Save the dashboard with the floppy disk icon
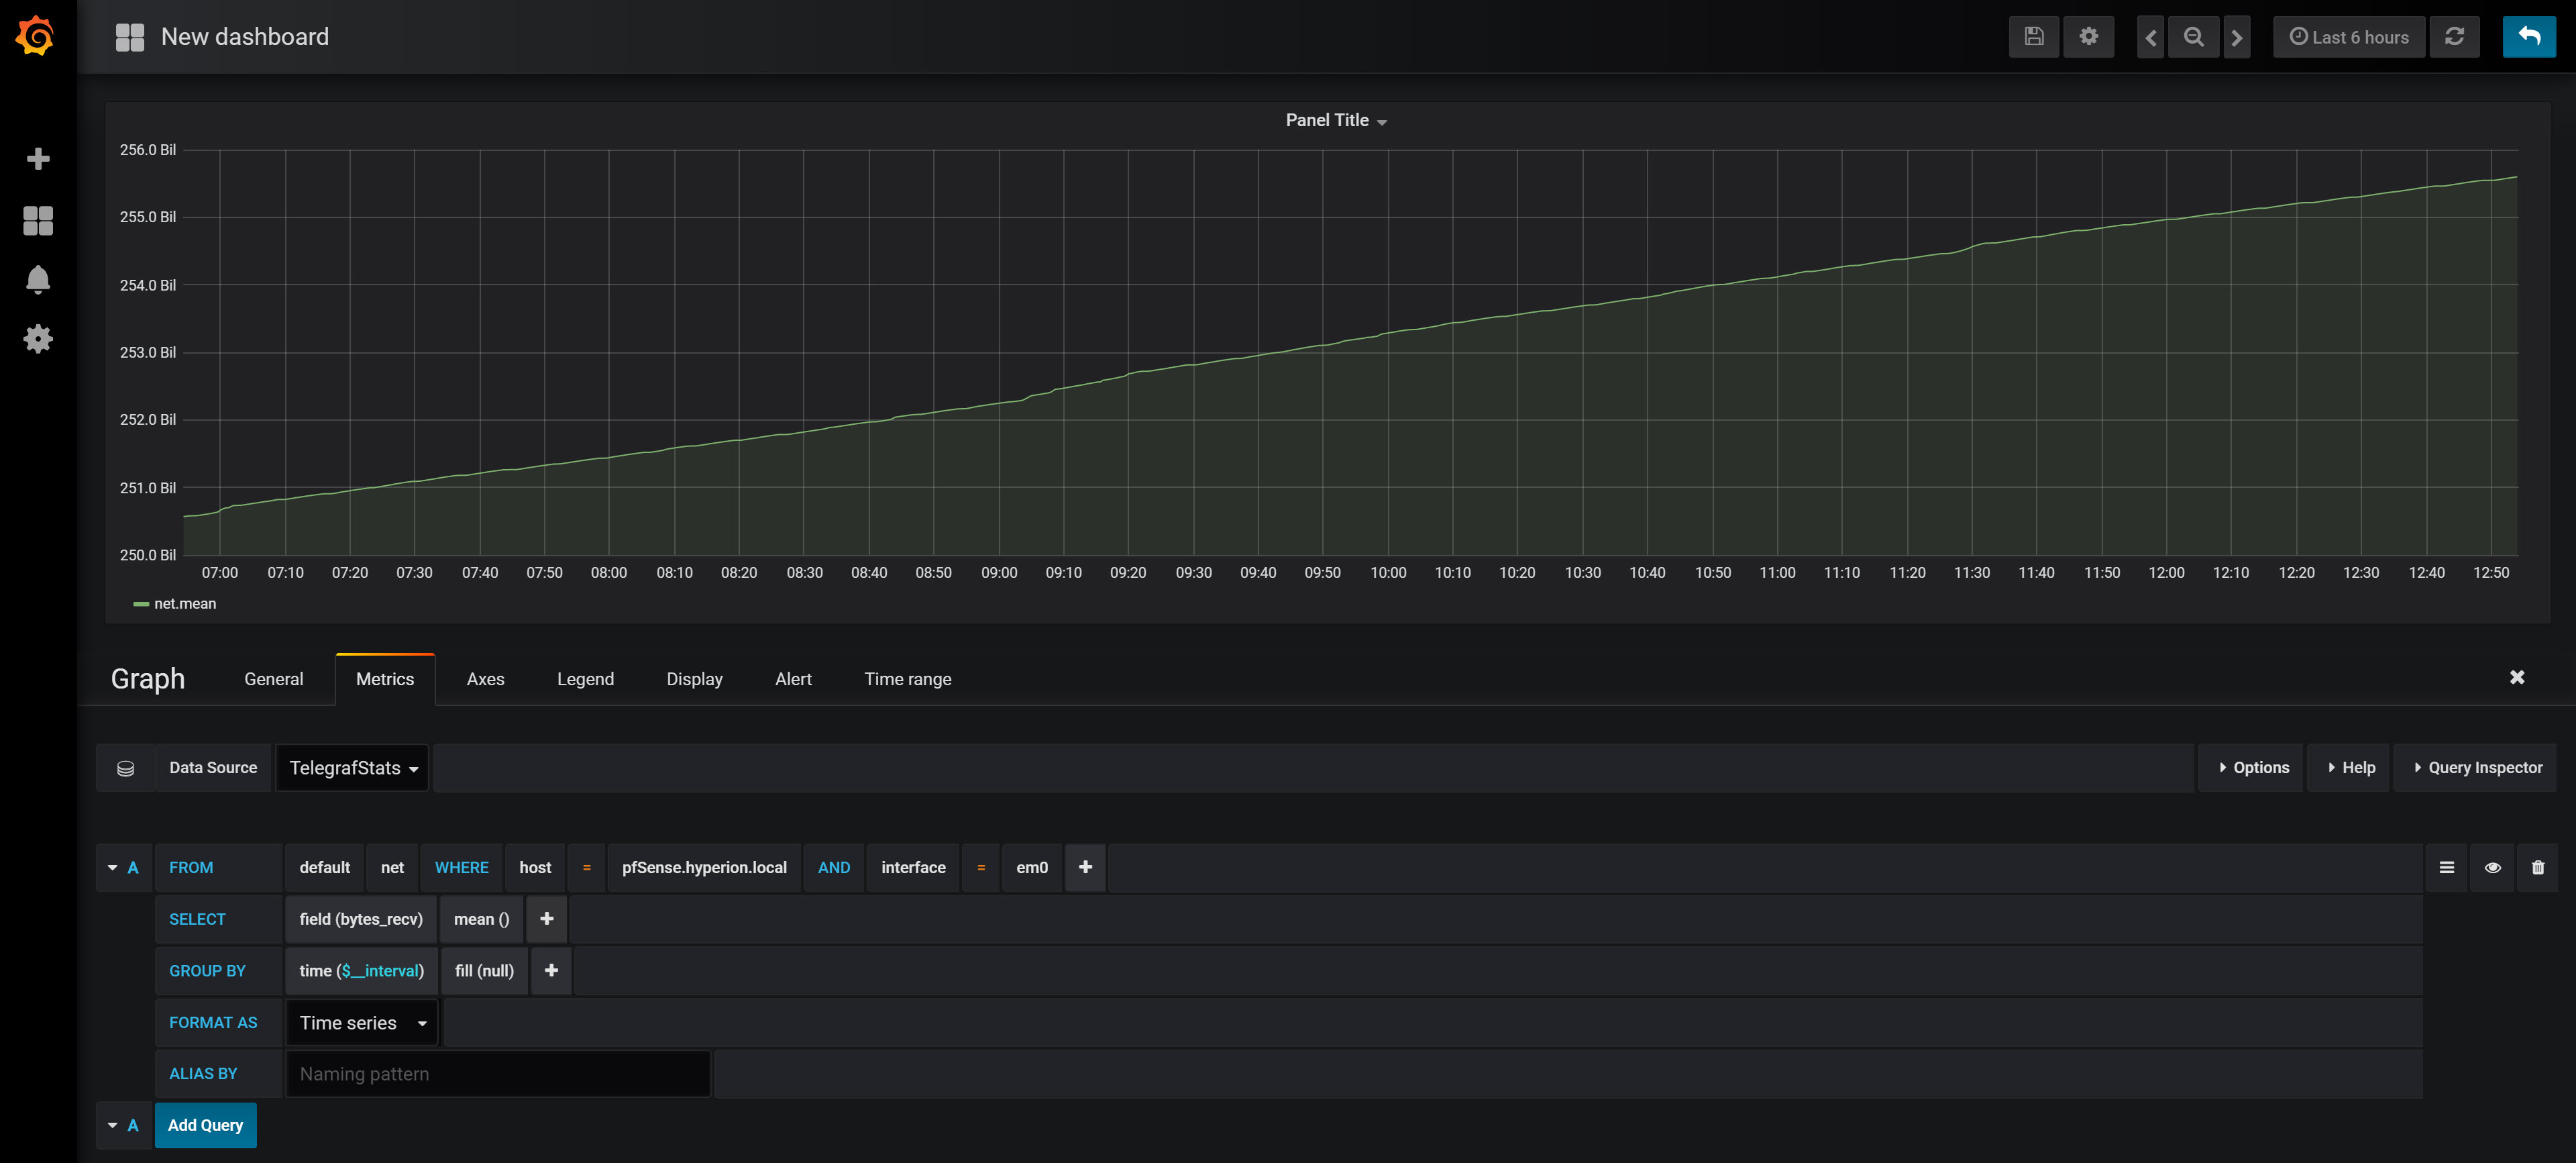The width and height of the screenshot is (2576, 1163). (2033, 37)
